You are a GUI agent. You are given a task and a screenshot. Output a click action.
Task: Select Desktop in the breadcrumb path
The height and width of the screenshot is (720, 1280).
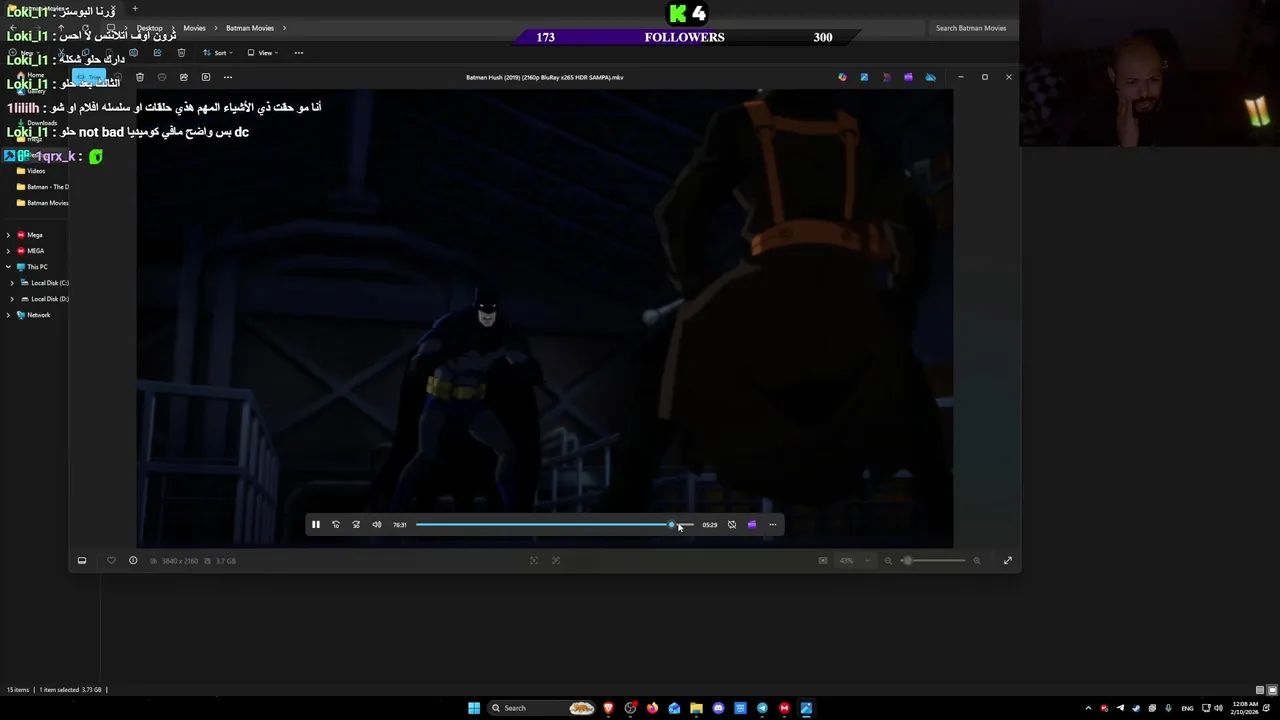pyautogui.click(x=150, y=28)
